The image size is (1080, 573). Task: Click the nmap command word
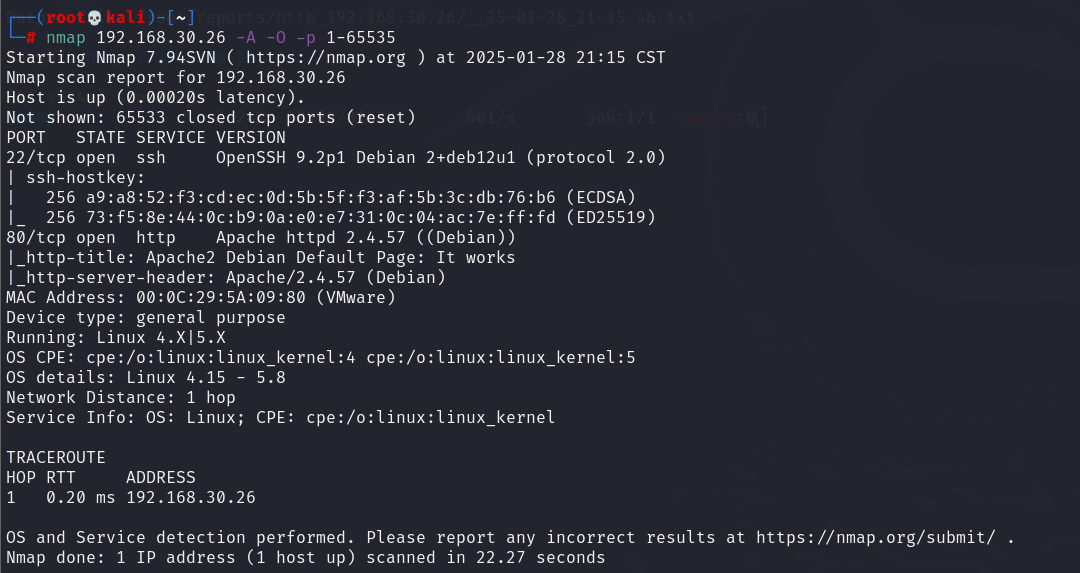(x=66, y=38)
